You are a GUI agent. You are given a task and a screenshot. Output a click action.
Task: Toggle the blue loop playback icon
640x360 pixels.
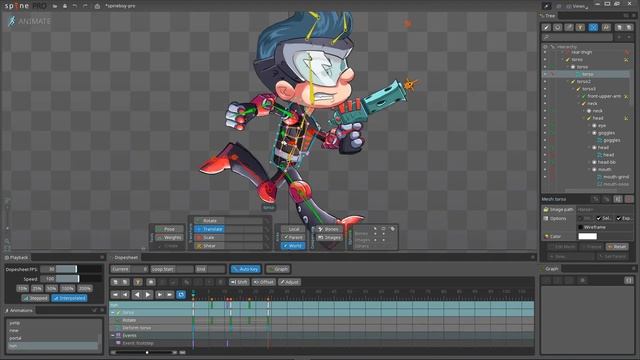(x=181, y=294)
